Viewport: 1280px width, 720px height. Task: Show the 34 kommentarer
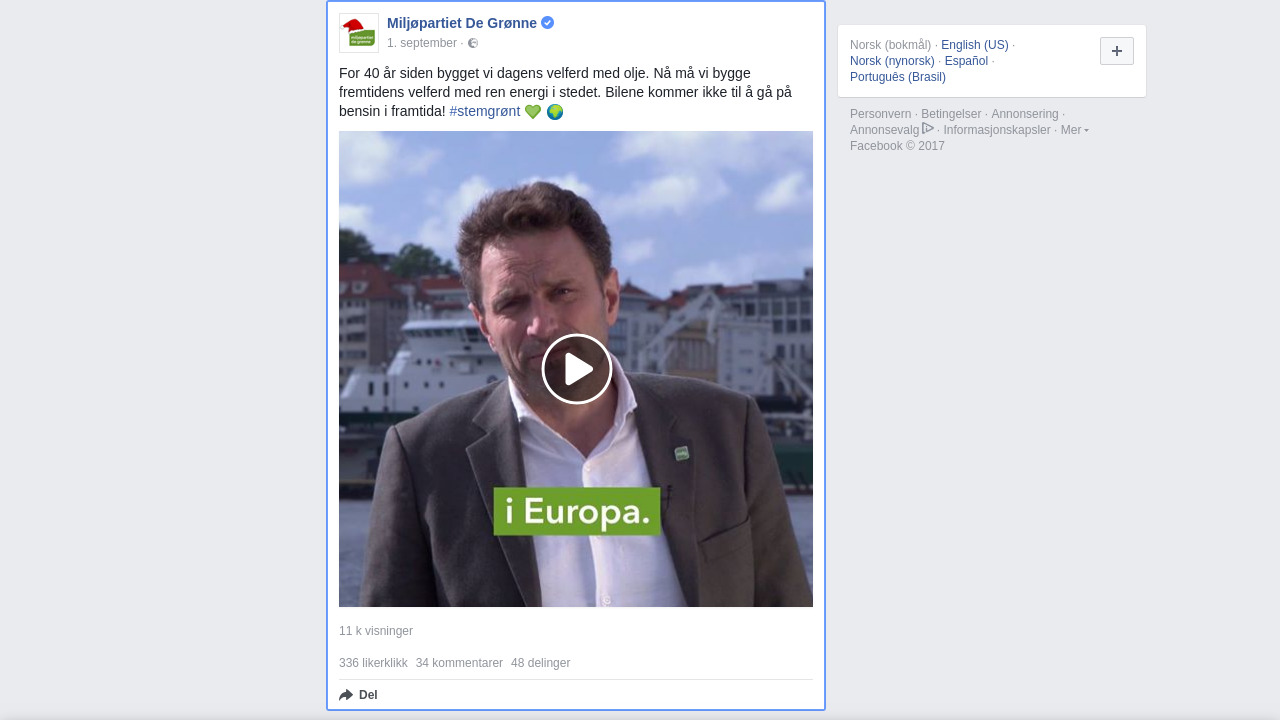459,663
